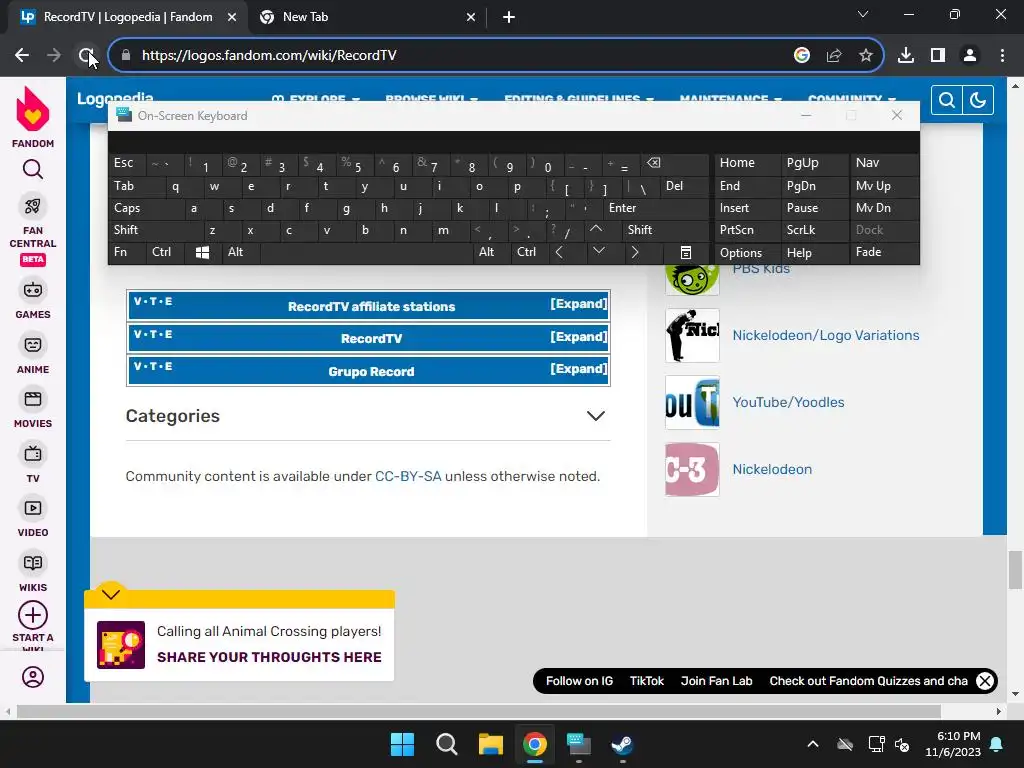Open File Explorer from taskbar
The width and height of the screenshot is (1024, 768).
[490, 744]
